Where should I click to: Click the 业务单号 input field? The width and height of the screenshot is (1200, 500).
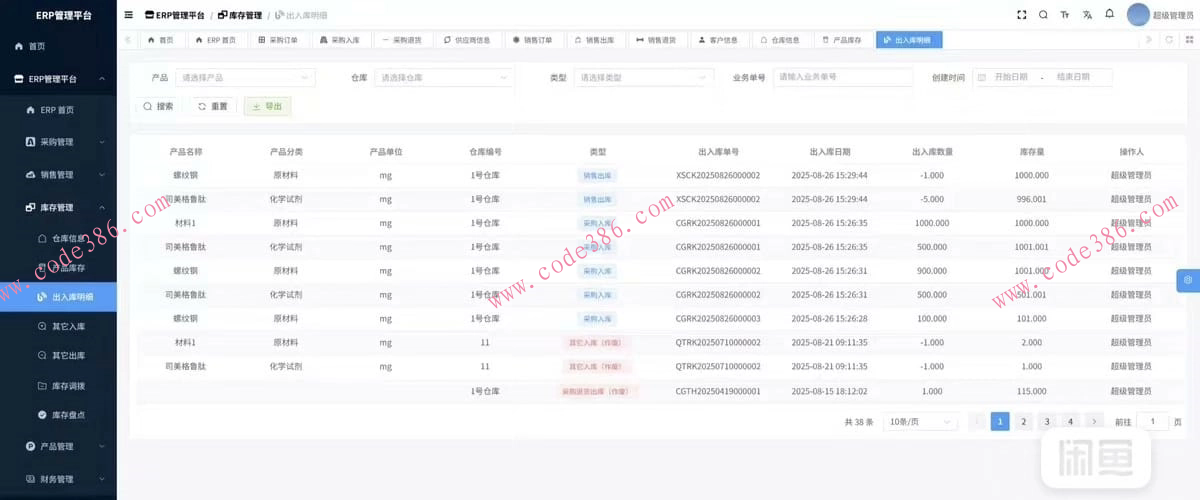point(842,77)
